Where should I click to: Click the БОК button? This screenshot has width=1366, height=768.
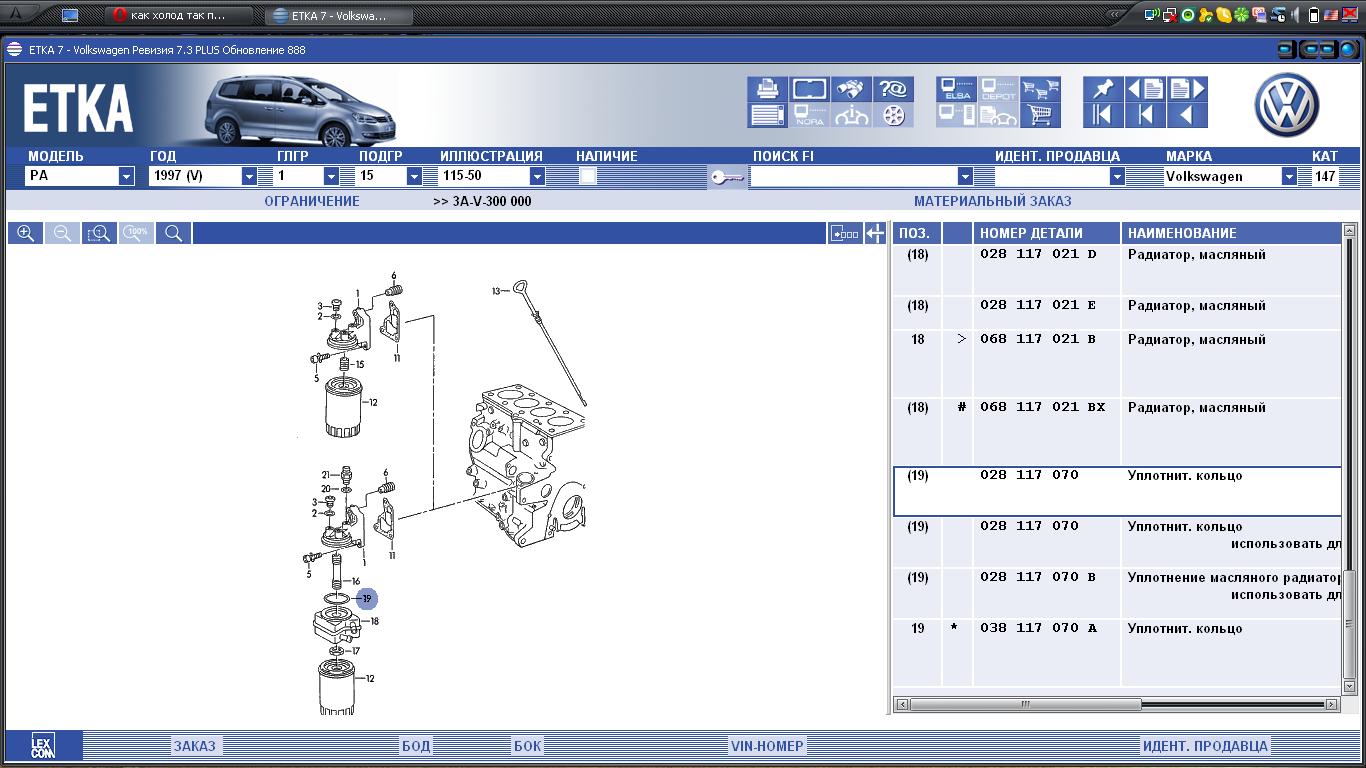pyautogui.click(x=527, y=745)
